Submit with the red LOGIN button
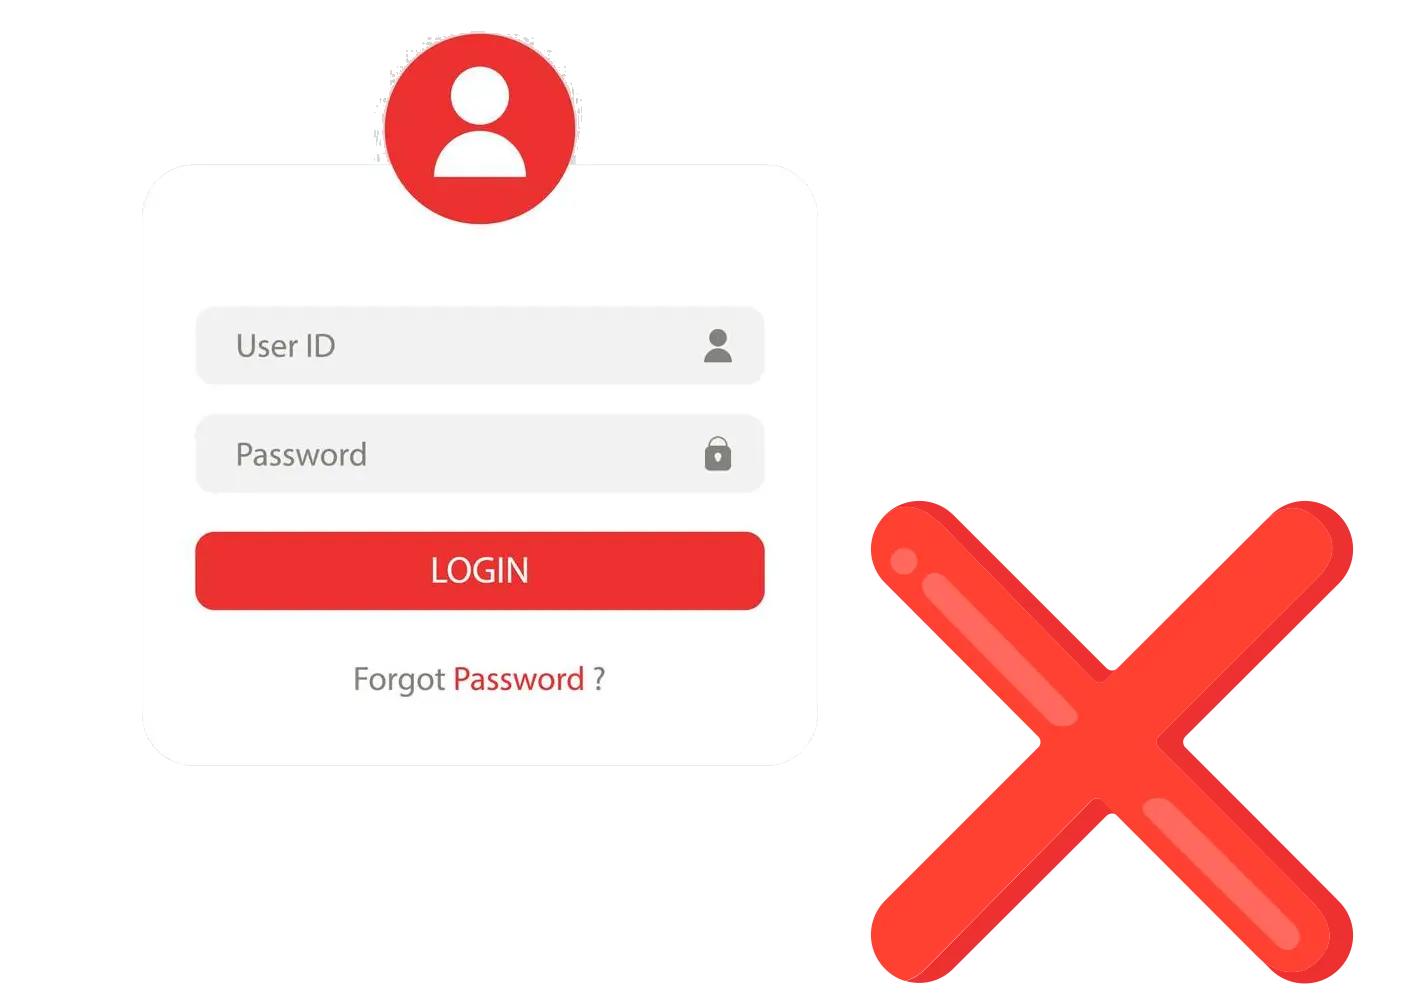1404x1000 pixels. click(480, 571)
